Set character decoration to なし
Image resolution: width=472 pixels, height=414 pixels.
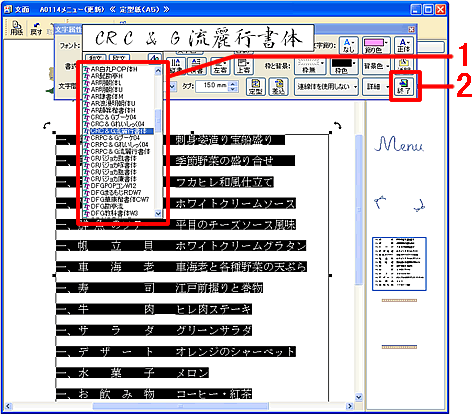[349, 45]
